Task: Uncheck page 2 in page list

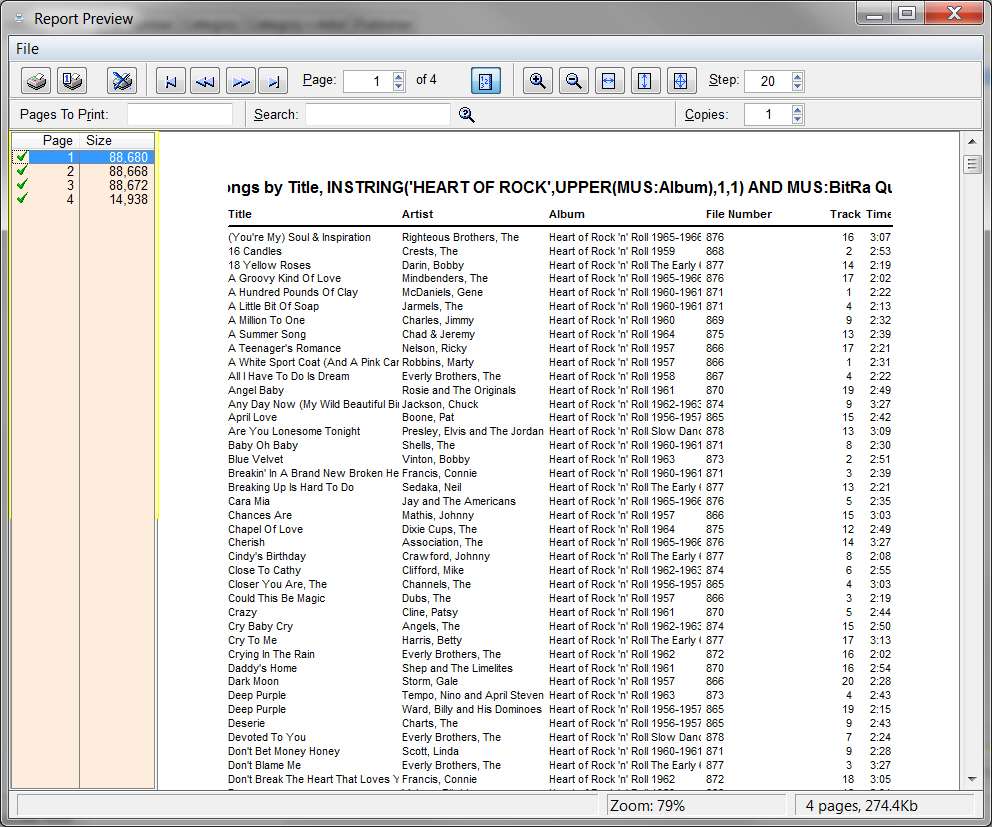Action: (22, 171)
